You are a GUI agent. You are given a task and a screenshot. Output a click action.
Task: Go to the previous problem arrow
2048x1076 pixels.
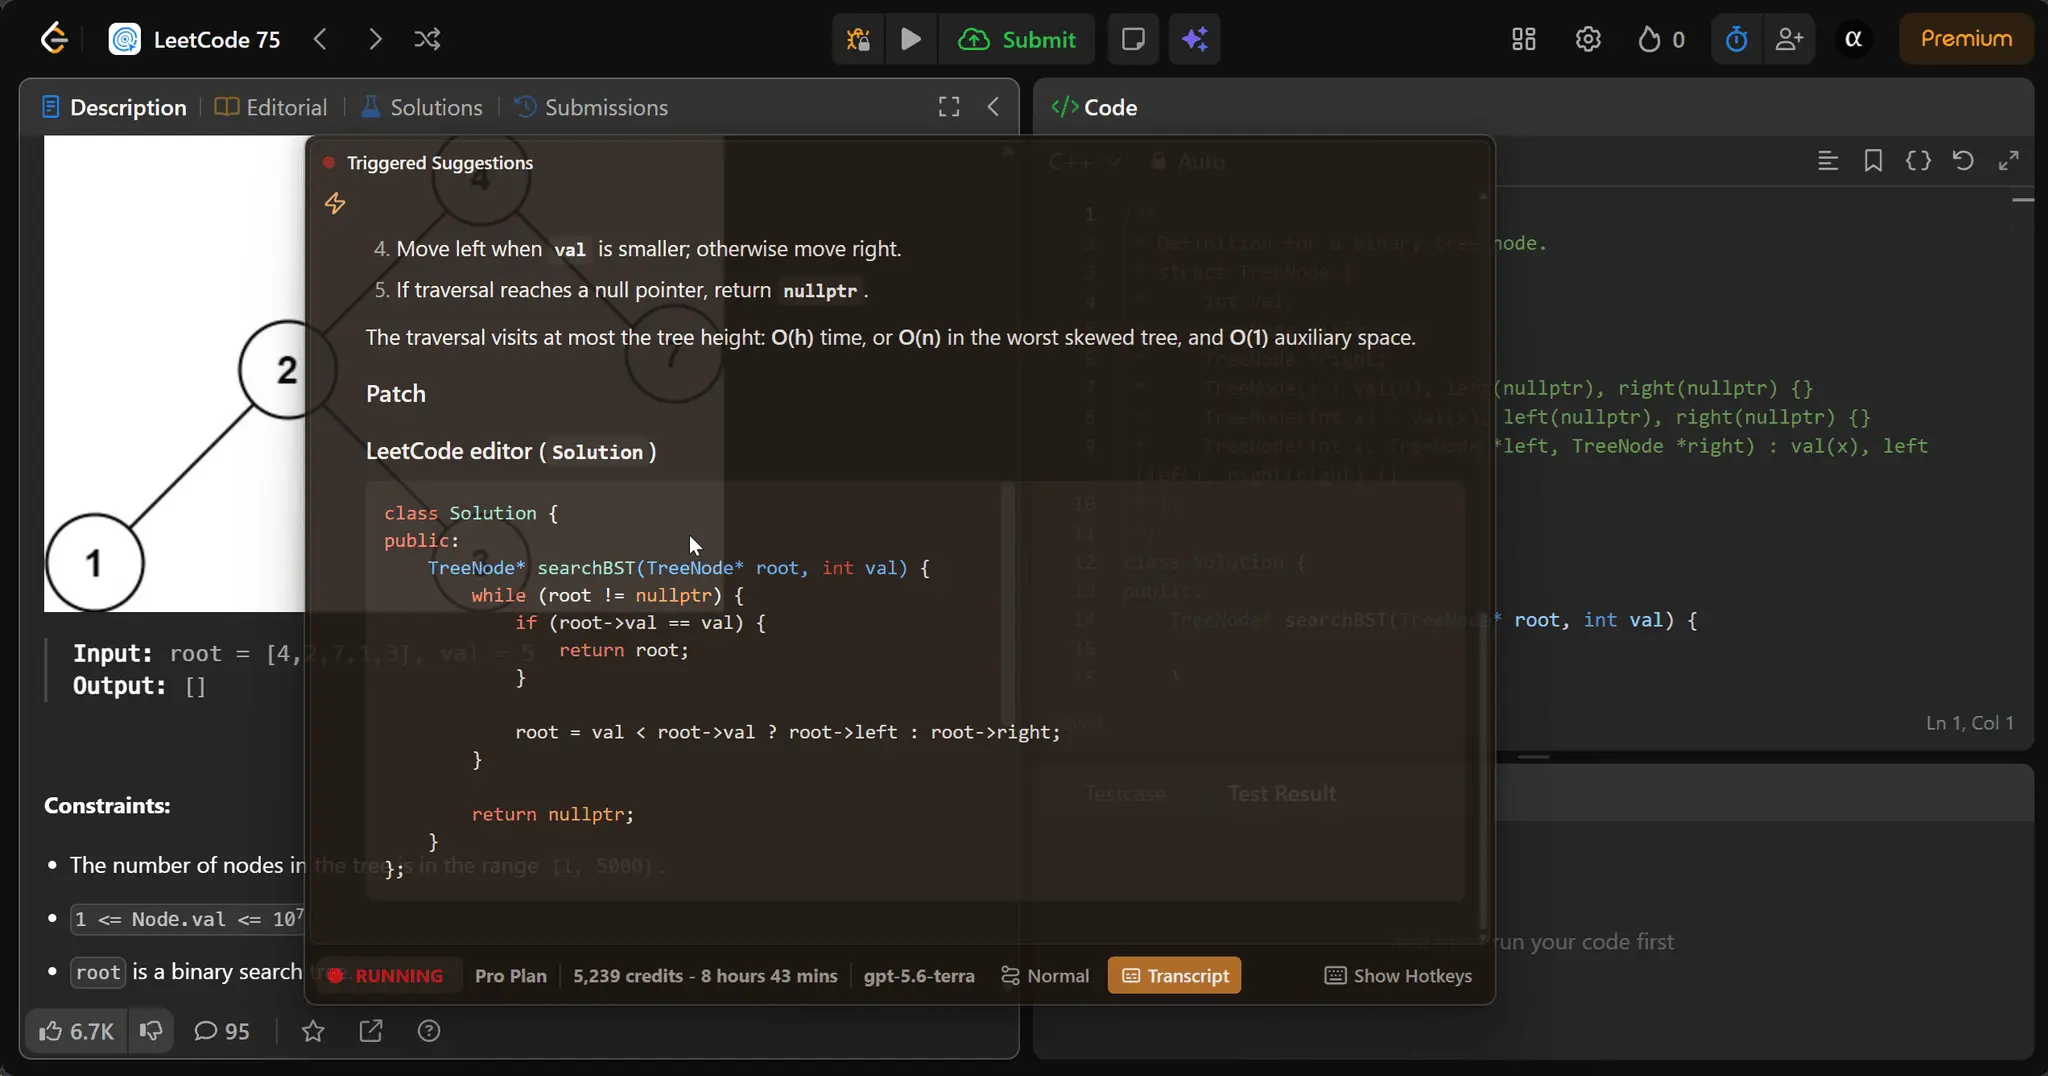[x=320, y=39]
